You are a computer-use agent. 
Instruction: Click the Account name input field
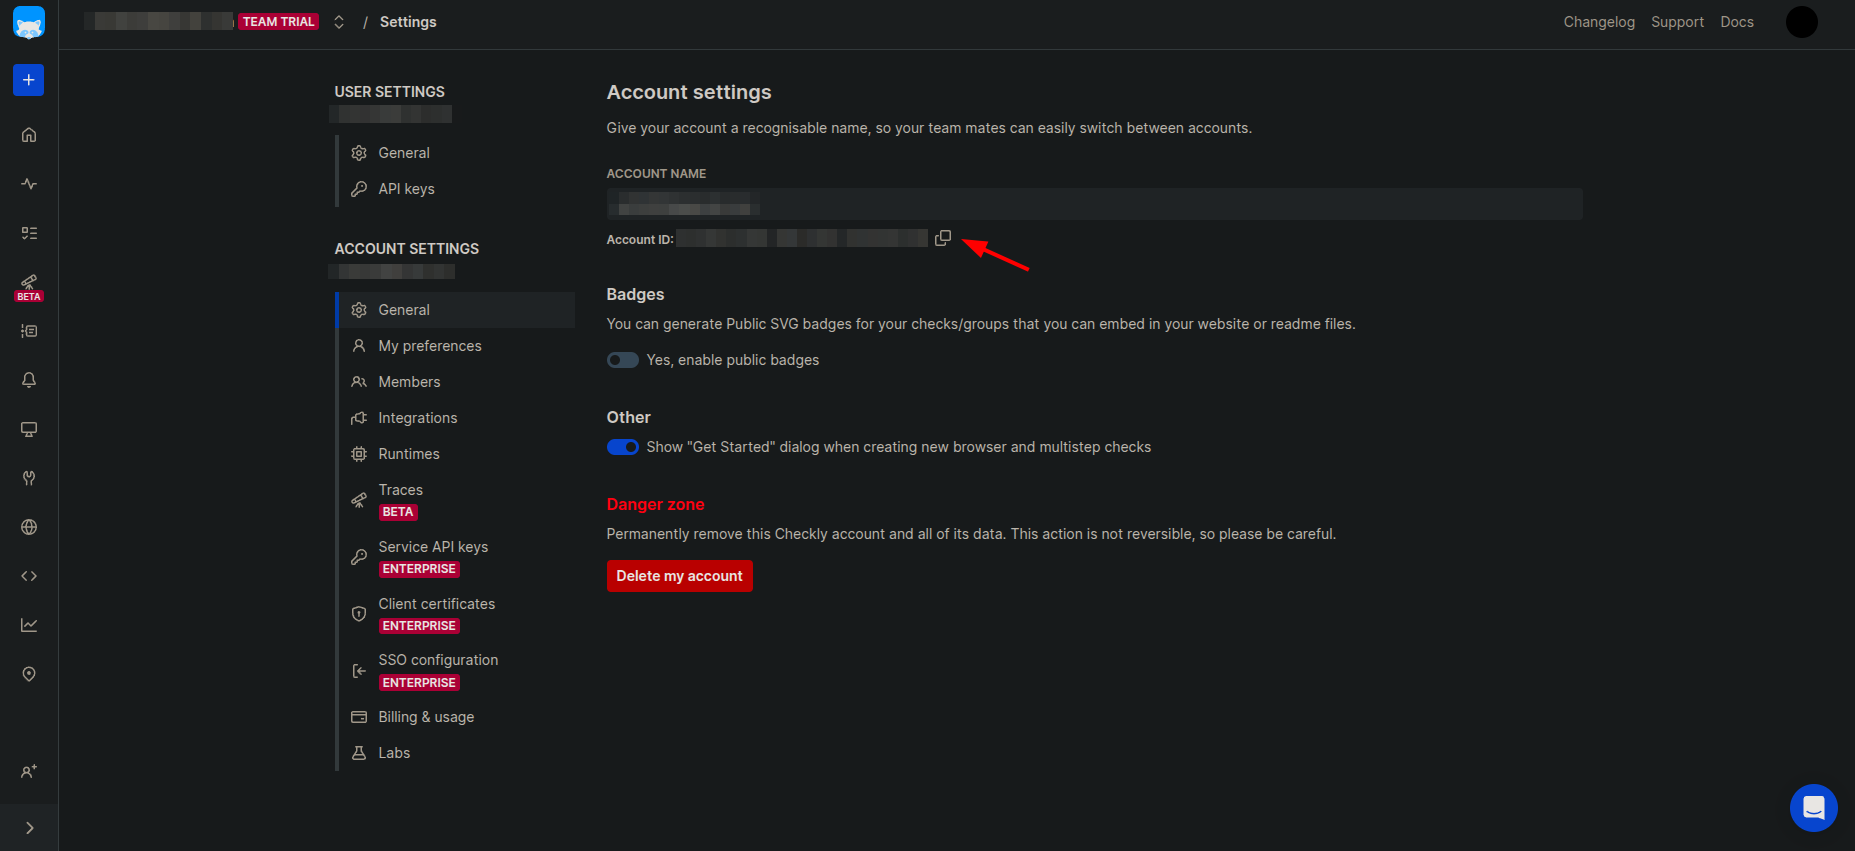tap(1094, 204)
